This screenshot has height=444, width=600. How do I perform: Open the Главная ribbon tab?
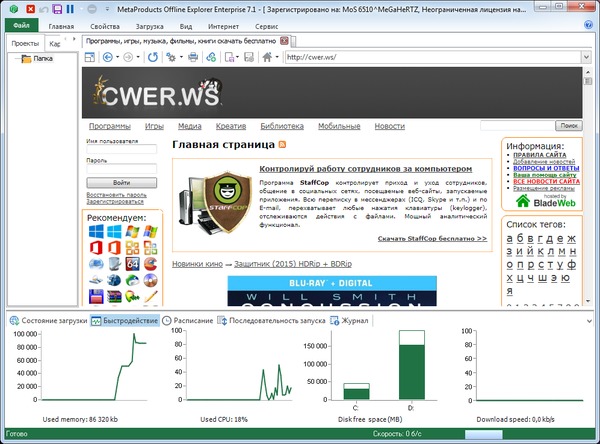(x=61, y=26)
